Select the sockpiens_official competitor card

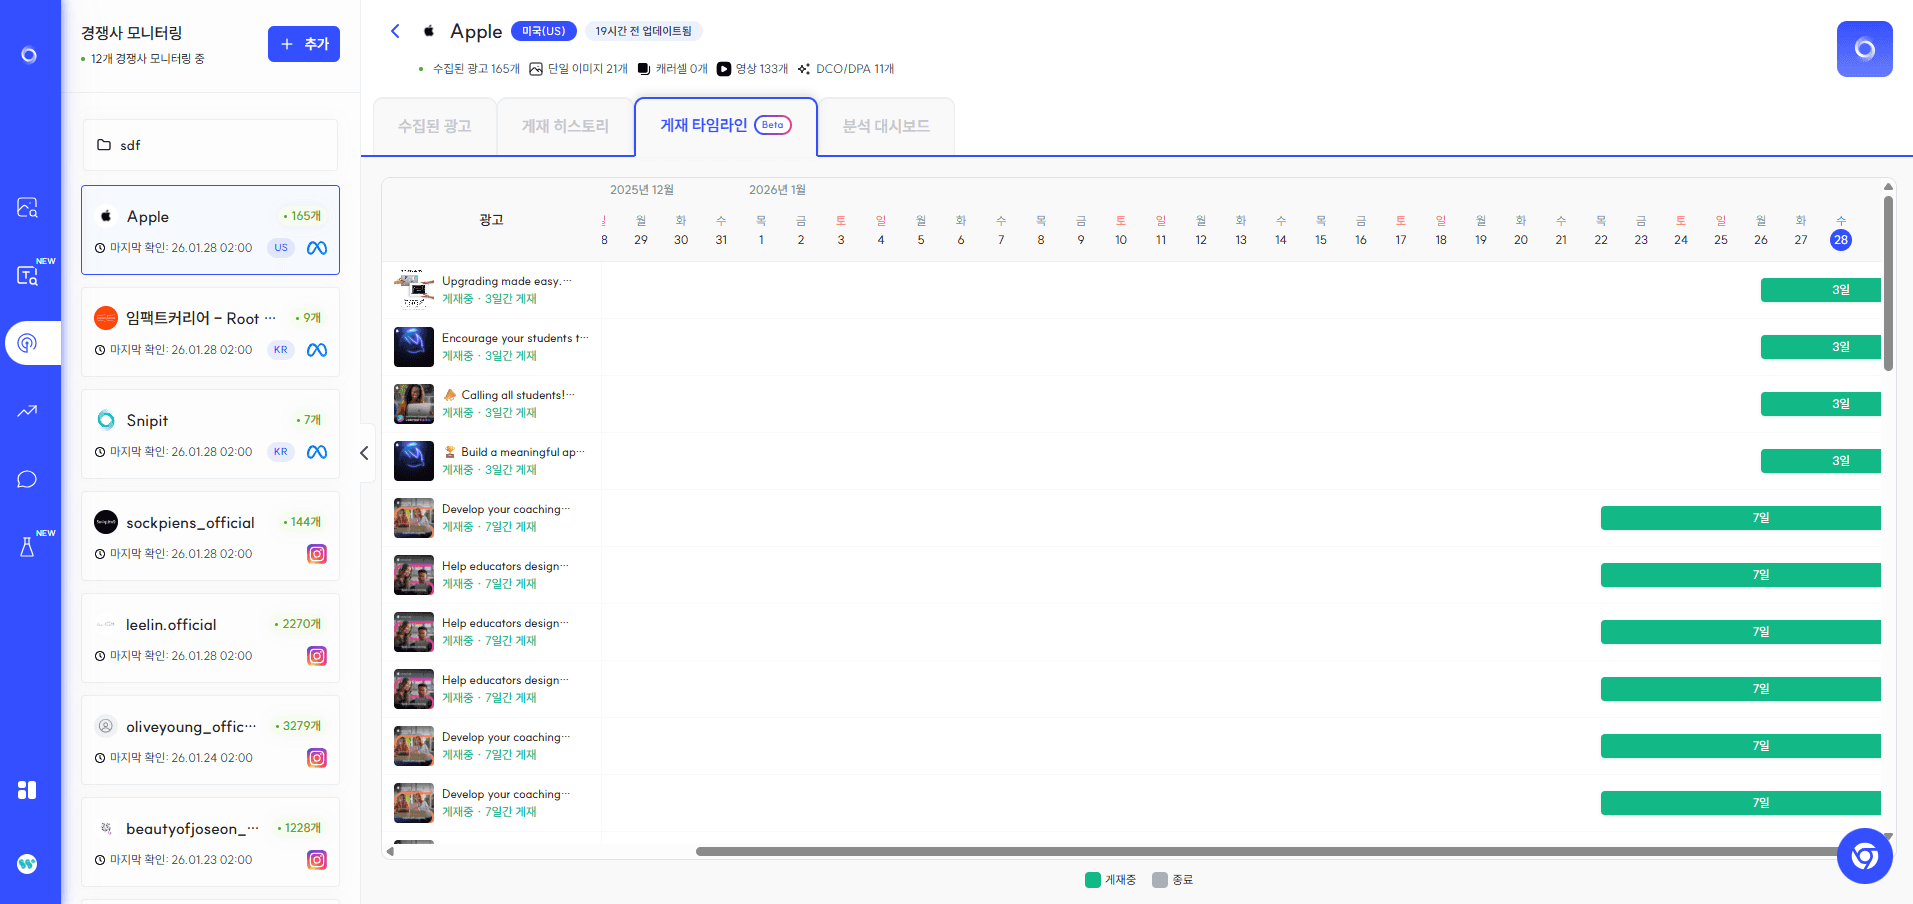click(210, 536)
